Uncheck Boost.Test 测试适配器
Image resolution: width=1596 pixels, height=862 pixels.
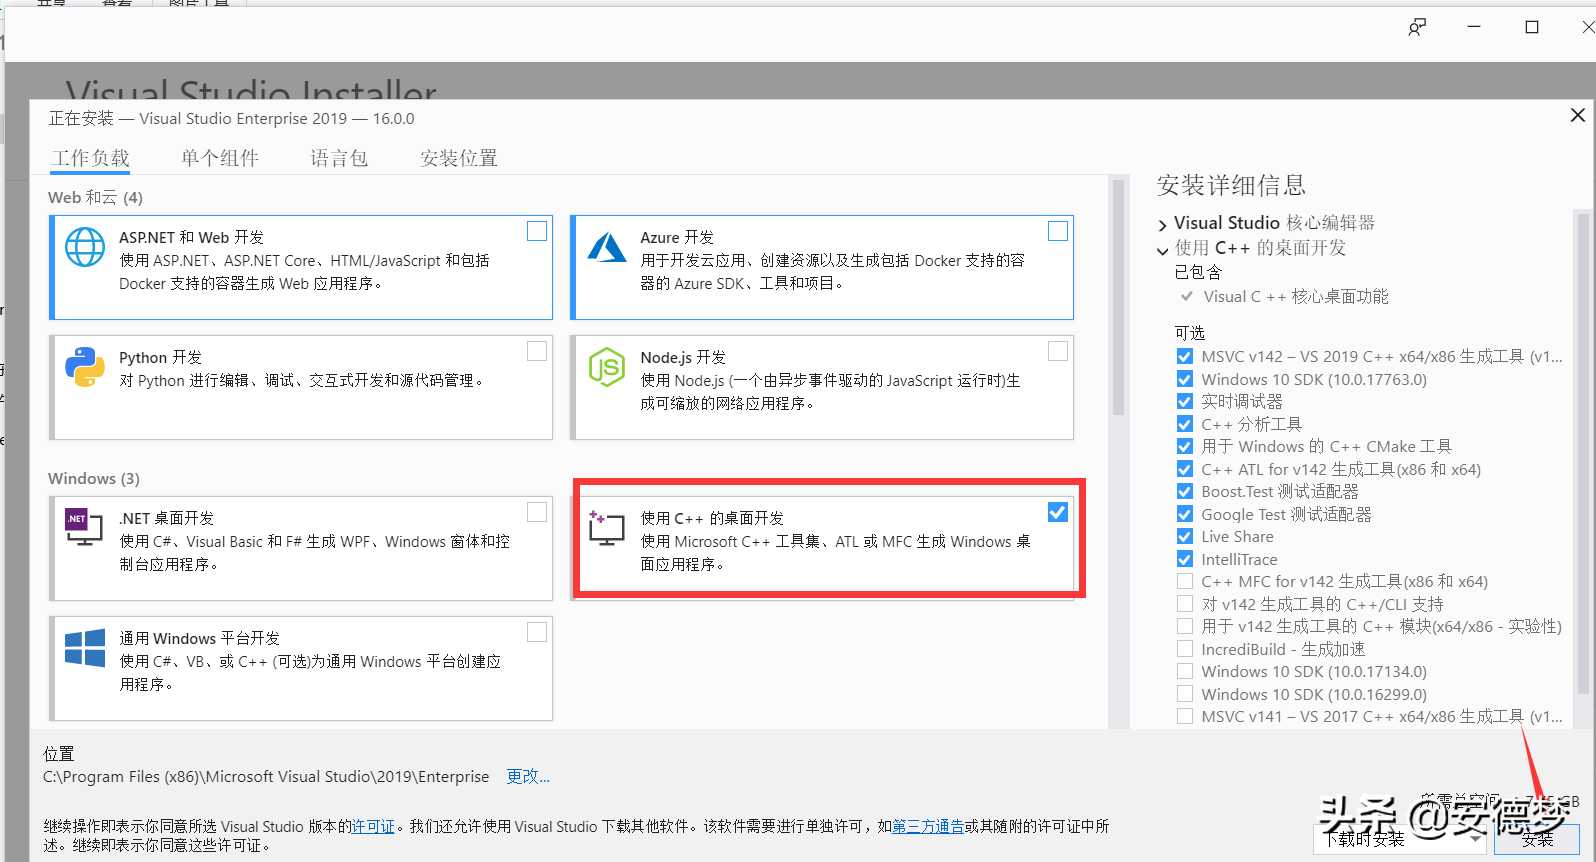click(1185, 491)
